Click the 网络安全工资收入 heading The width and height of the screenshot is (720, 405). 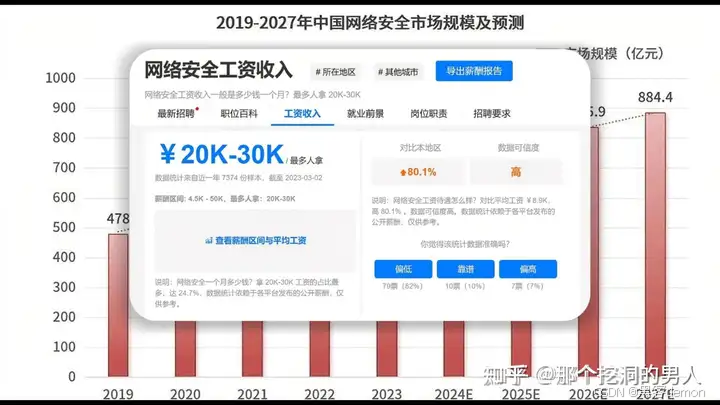(x=219, y=70)
